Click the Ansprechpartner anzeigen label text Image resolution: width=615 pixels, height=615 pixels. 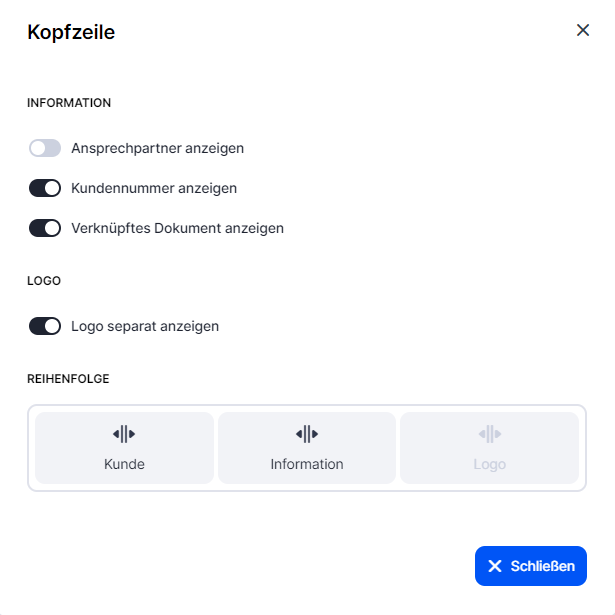(x=158, y=148)
